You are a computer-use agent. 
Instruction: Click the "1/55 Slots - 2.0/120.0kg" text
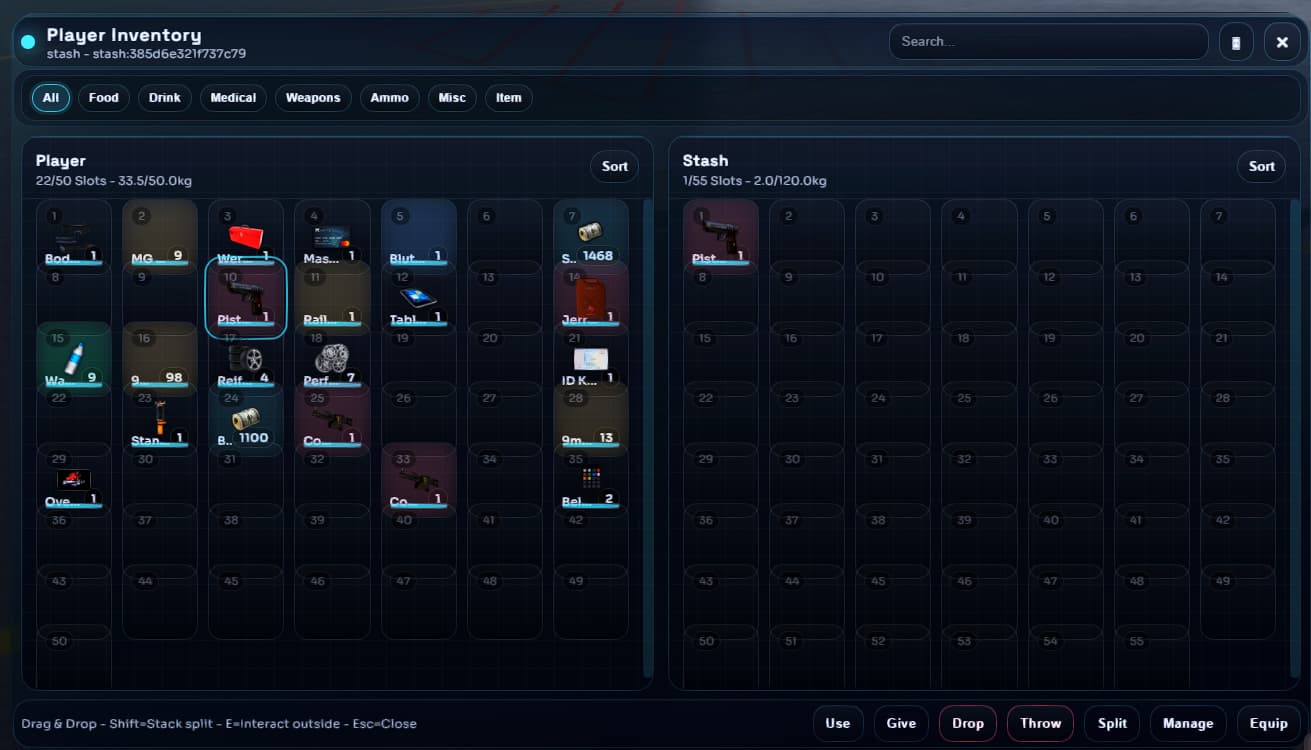point(755,181)
